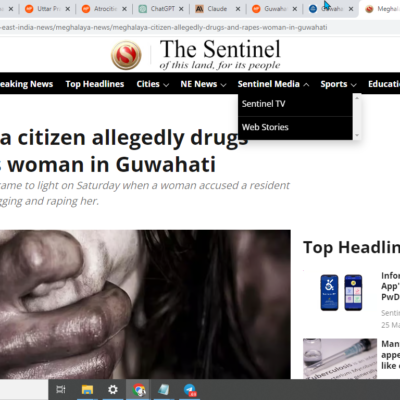Click The Sentinel masthead title
This screenshot has height=400, width=400.
point(220,49)
